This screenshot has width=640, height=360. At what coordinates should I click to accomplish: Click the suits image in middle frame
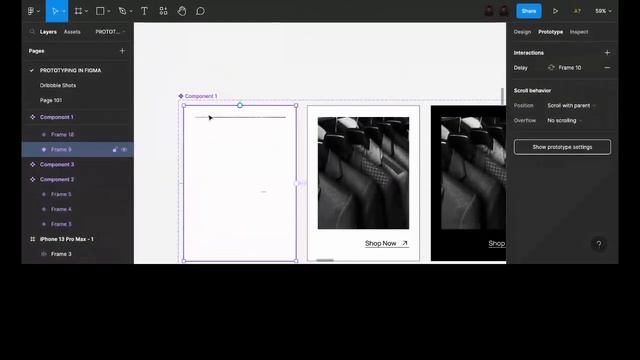pos(363,173)
